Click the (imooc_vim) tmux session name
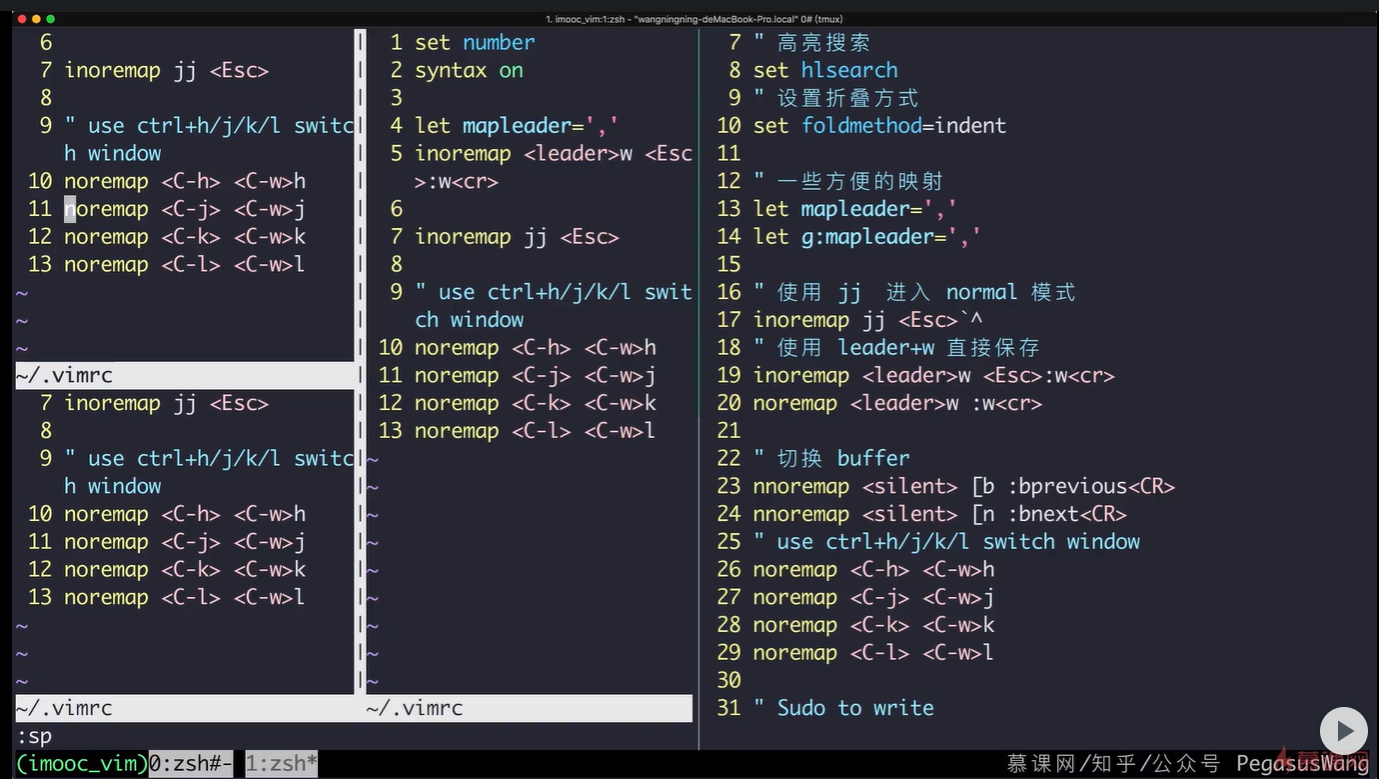This screenshot has width=1379, height=779. click(x=82, y=764)
